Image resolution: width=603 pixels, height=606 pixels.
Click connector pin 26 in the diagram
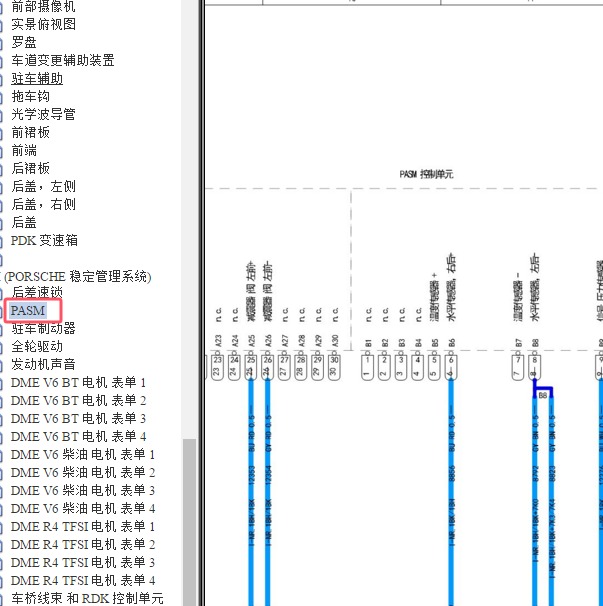(267, 368)
